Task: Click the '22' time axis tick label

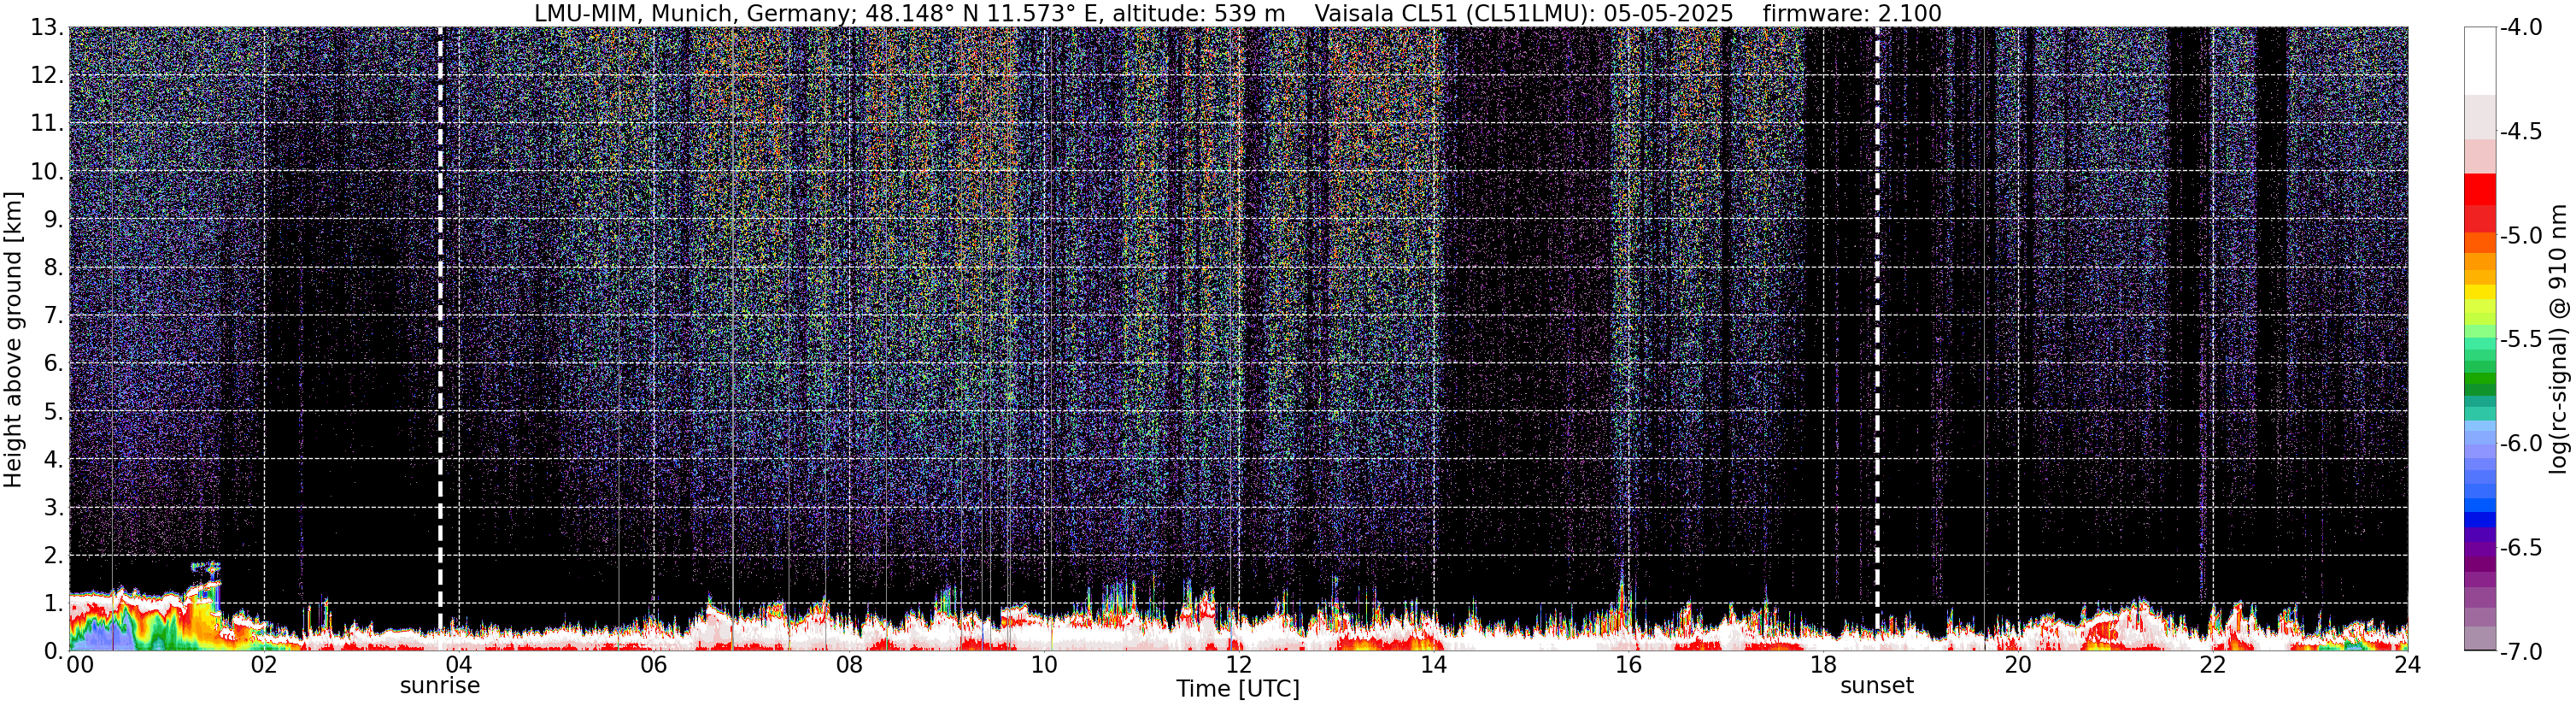Action: (2213, 665)
